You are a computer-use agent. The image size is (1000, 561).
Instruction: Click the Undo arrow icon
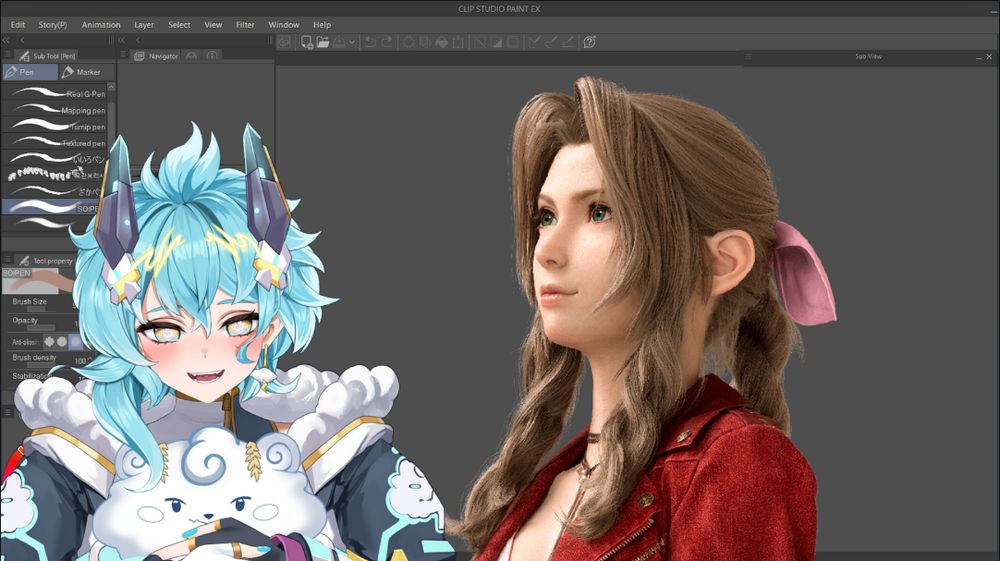coord(371,42)
